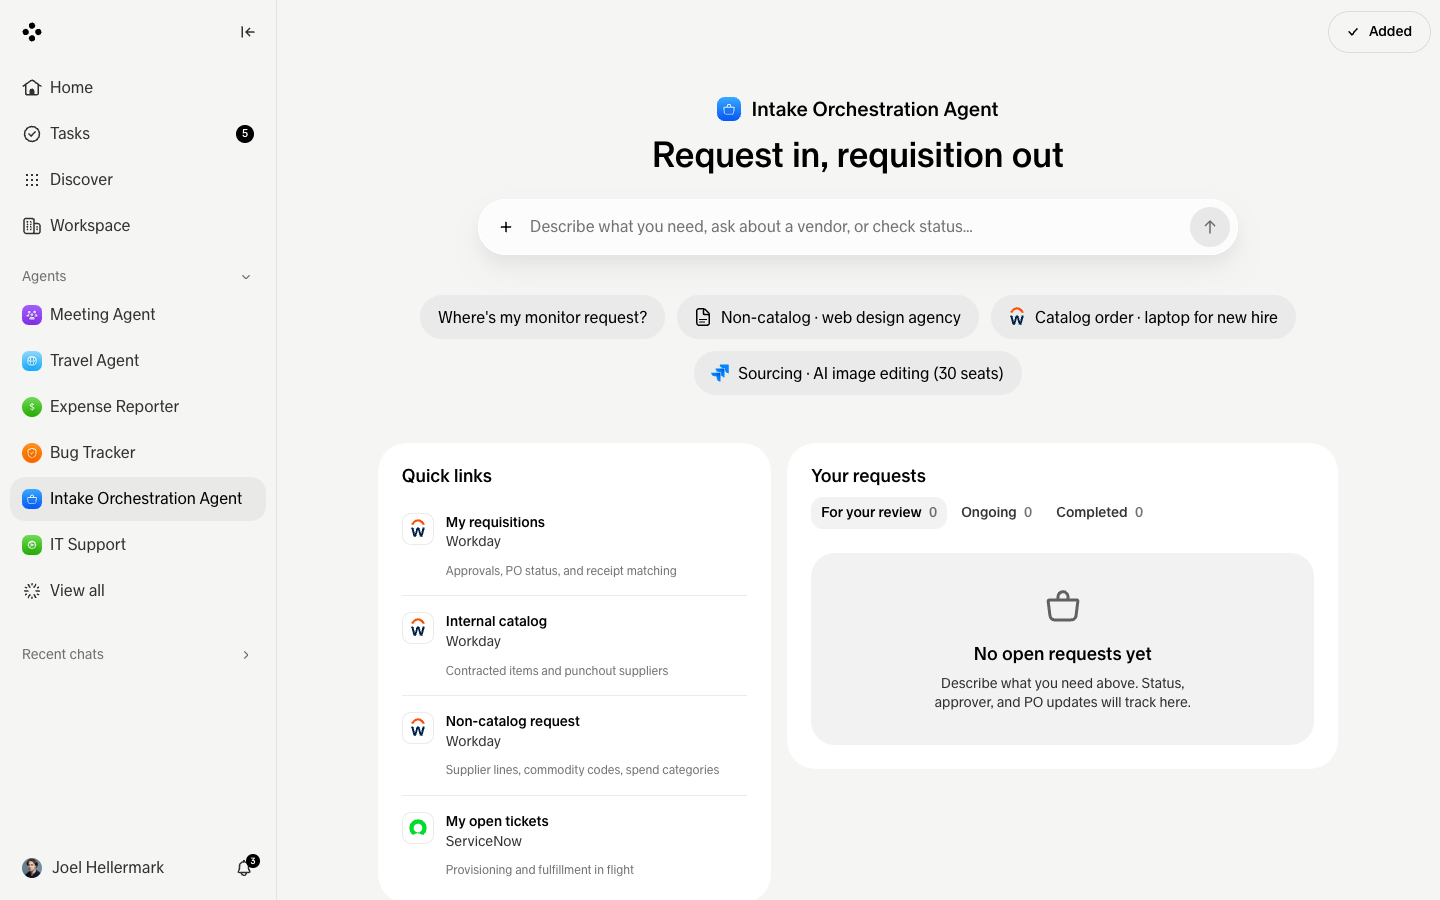
Task: Collapse the Agents section chevron
Action: point(246,277)
